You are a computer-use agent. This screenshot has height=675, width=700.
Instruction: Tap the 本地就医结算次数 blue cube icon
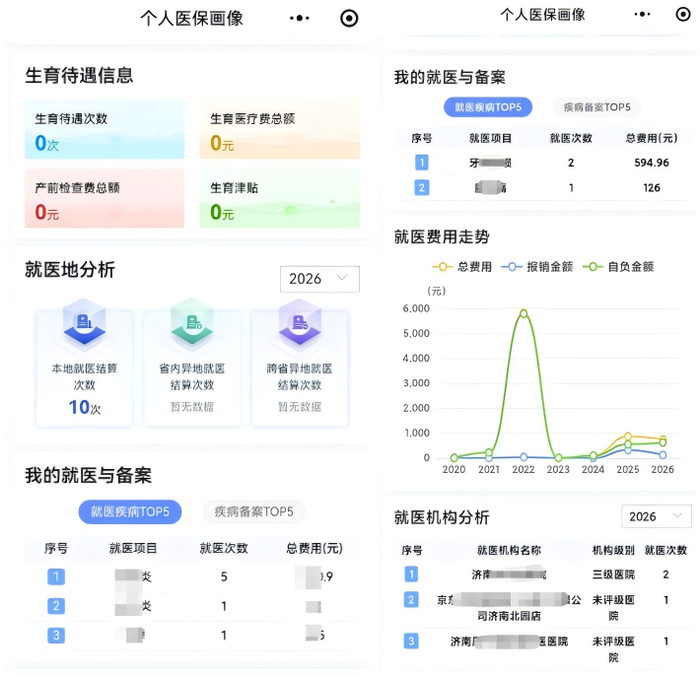(84, 323)
